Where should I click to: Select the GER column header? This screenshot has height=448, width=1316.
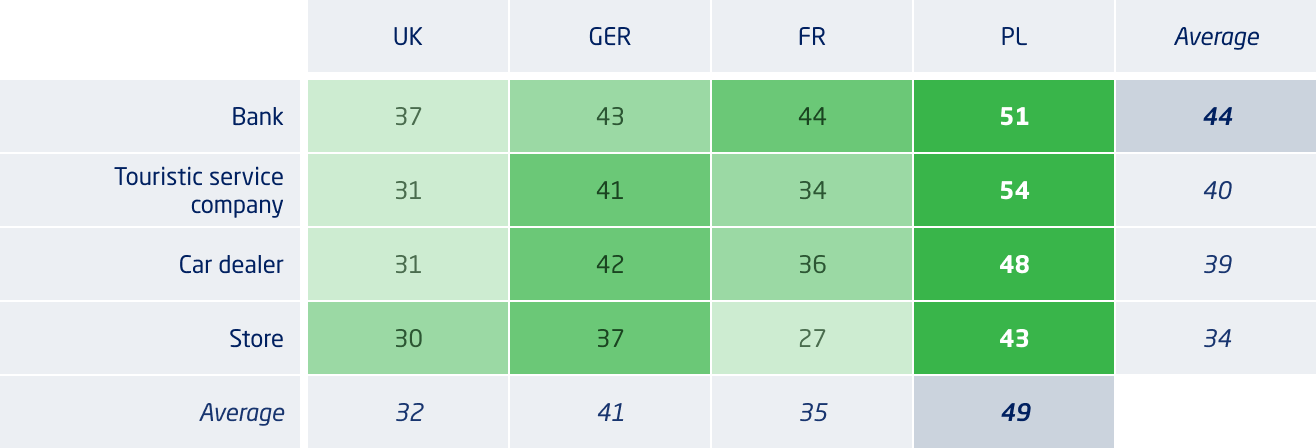[x=610, y=37]
